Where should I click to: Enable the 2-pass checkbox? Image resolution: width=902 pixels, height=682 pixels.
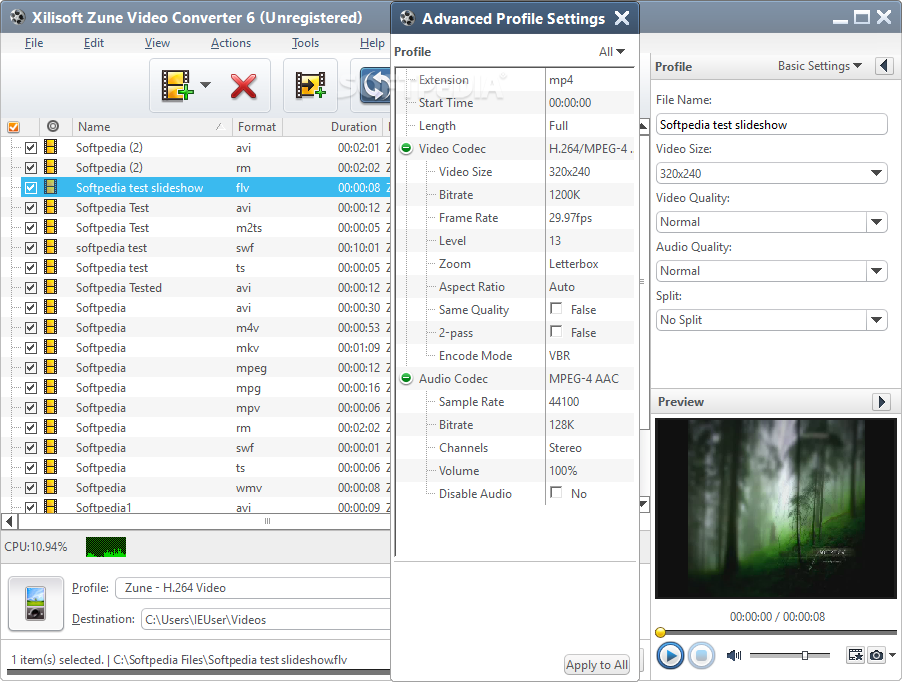click(556, 331)
